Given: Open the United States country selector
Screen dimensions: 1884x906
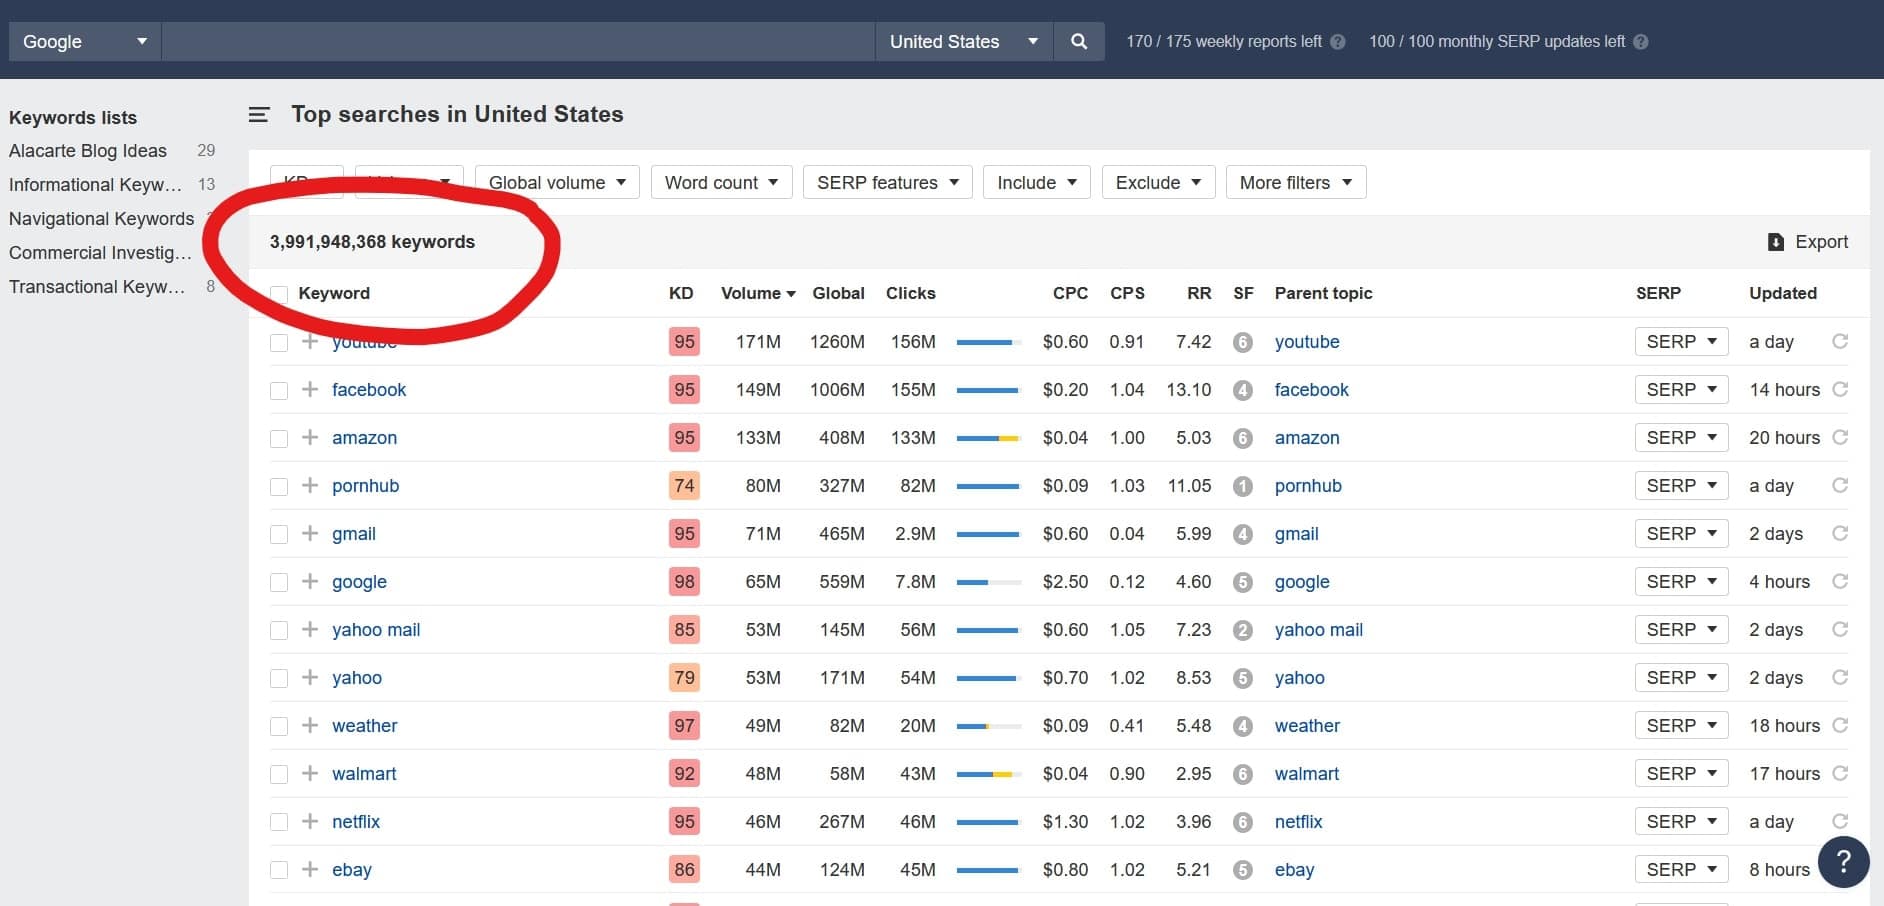Looking at the screenshot, I should tap(962, 41).
